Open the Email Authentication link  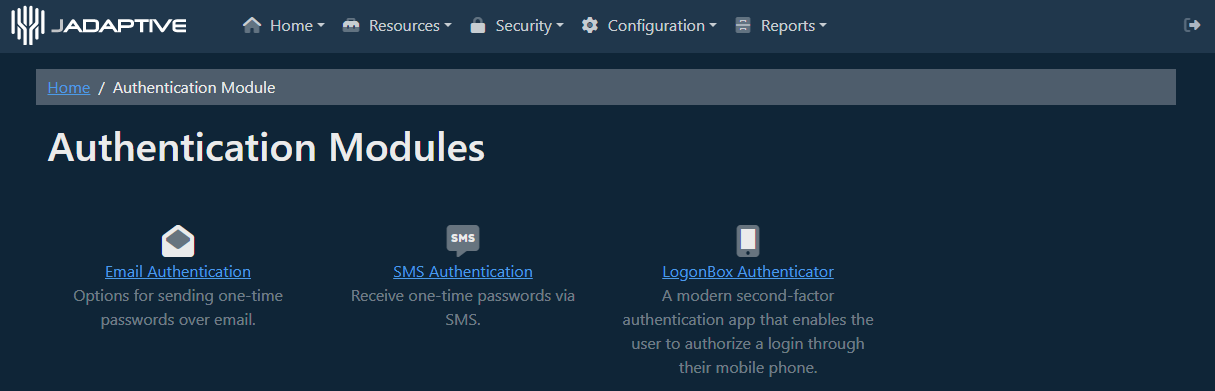pyautogui.click(x=178, y=272)
